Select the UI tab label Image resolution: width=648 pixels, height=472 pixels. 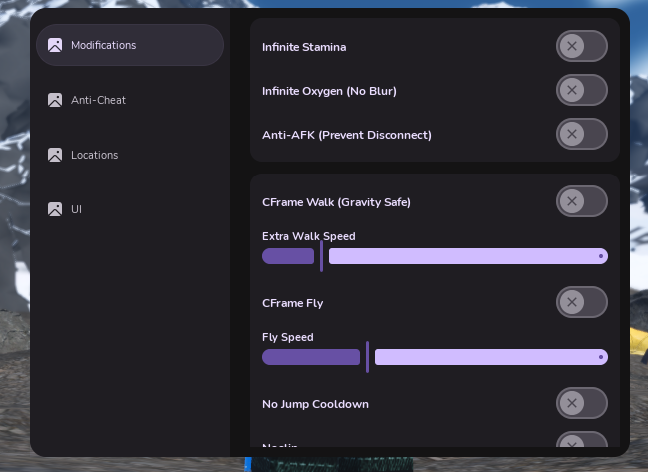tap(76, 209)
